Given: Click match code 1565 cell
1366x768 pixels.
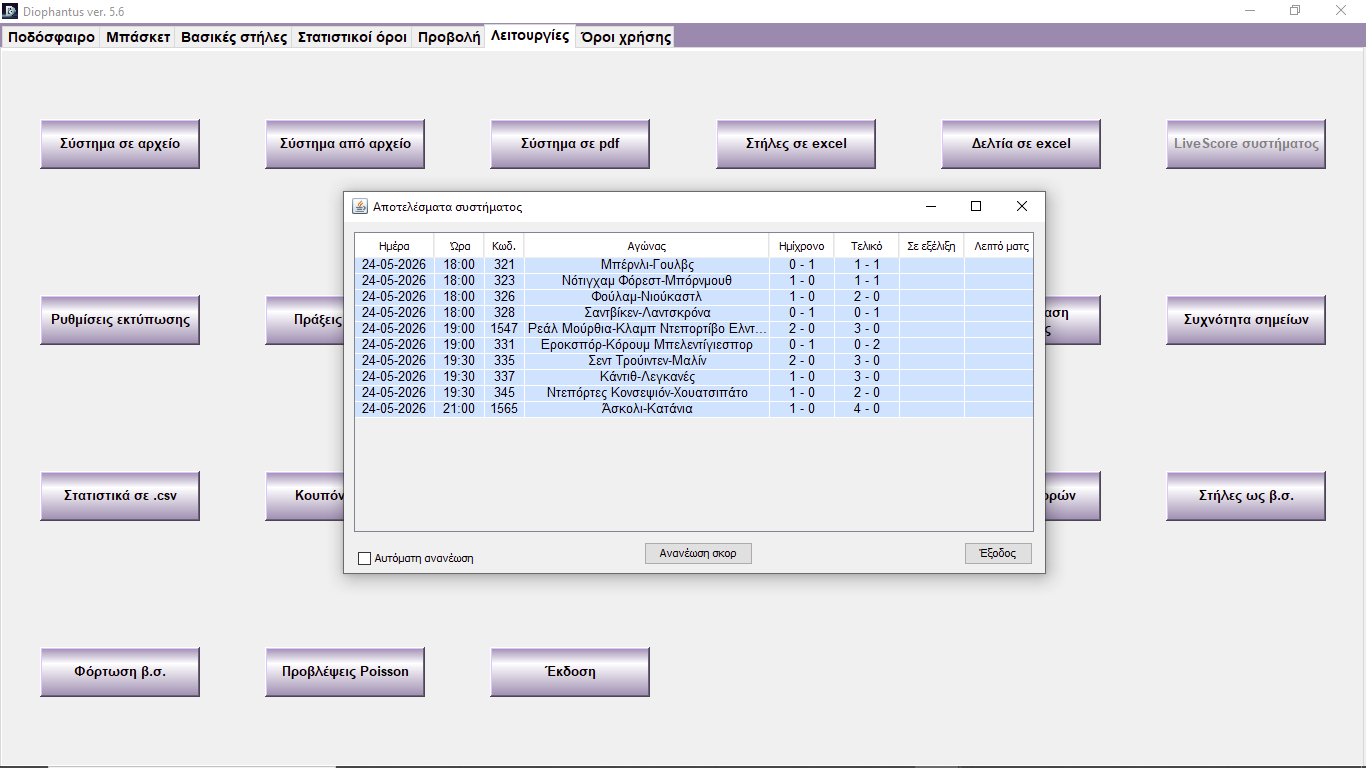Looking at the screenshot, I should [504, 409].
